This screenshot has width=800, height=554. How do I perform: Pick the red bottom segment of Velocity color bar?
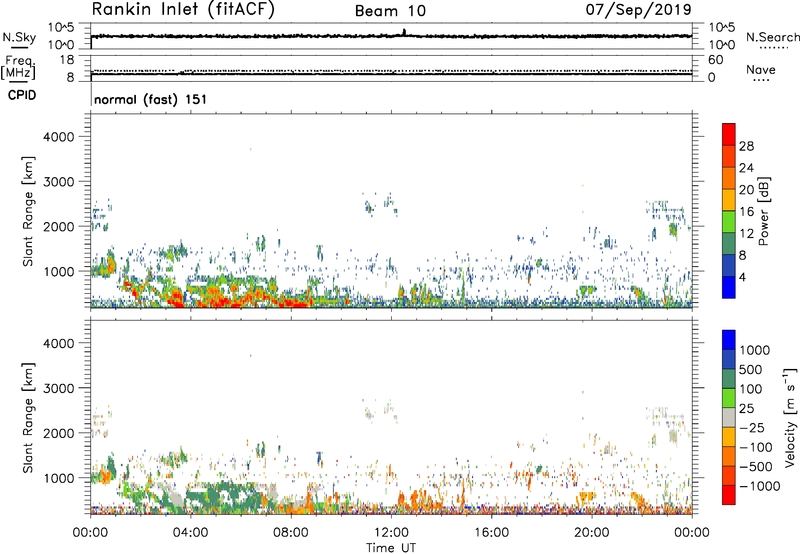pyautogui.click(x=729, y=495)
